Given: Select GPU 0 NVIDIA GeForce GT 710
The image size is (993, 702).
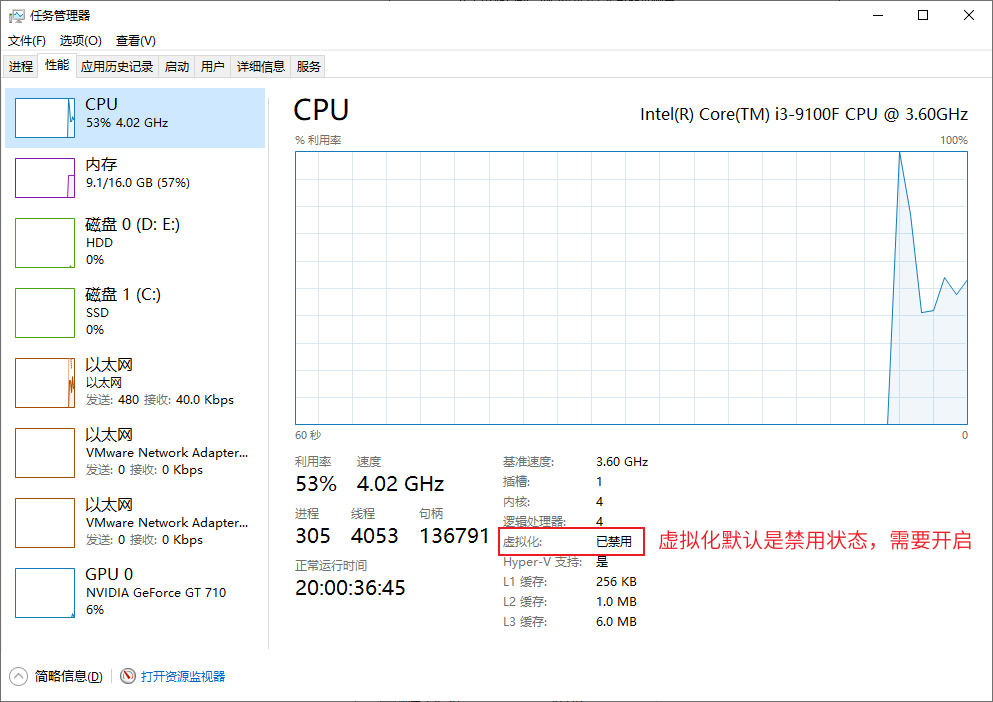Looking at the screenshot, I should coord(45,593).
